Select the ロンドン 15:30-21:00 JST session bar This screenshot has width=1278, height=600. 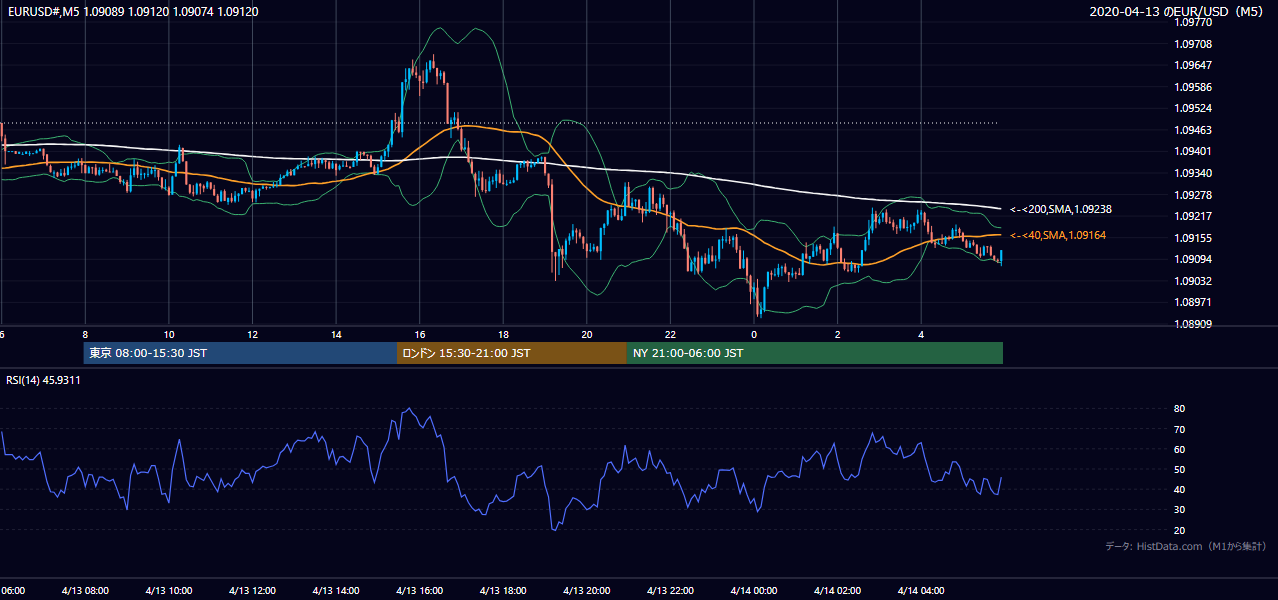coord(512,353)
